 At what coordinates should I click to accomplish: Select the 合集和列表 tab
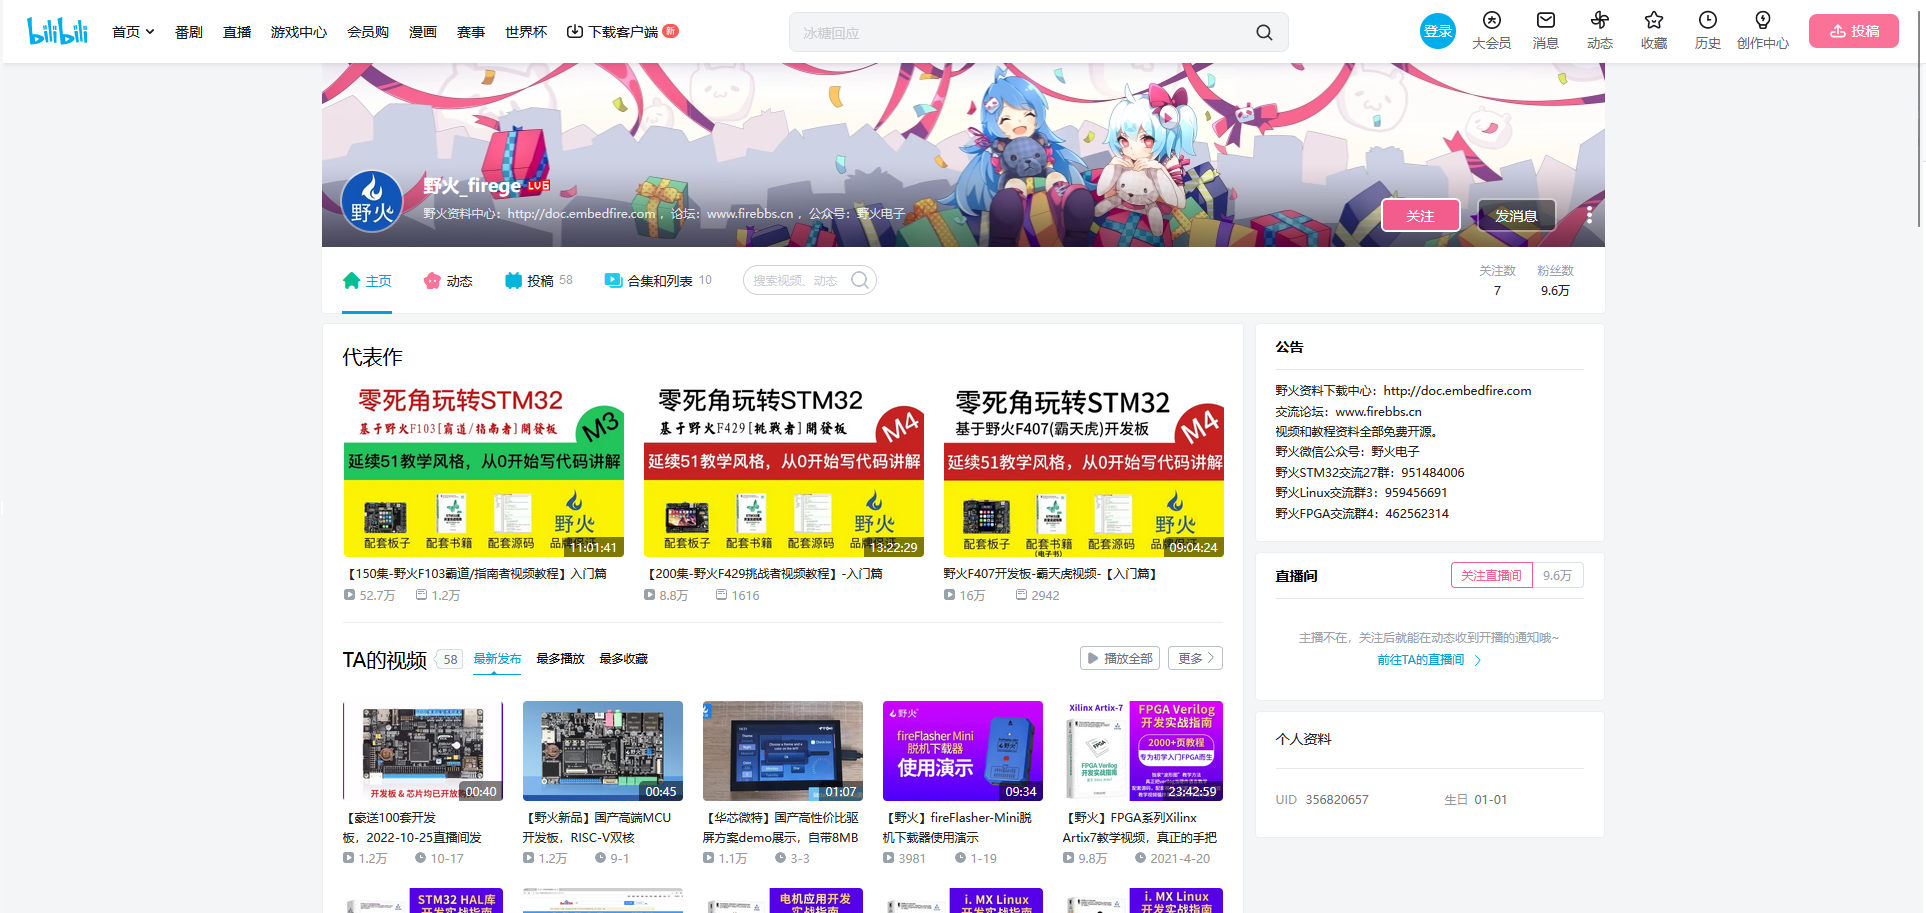658,281
